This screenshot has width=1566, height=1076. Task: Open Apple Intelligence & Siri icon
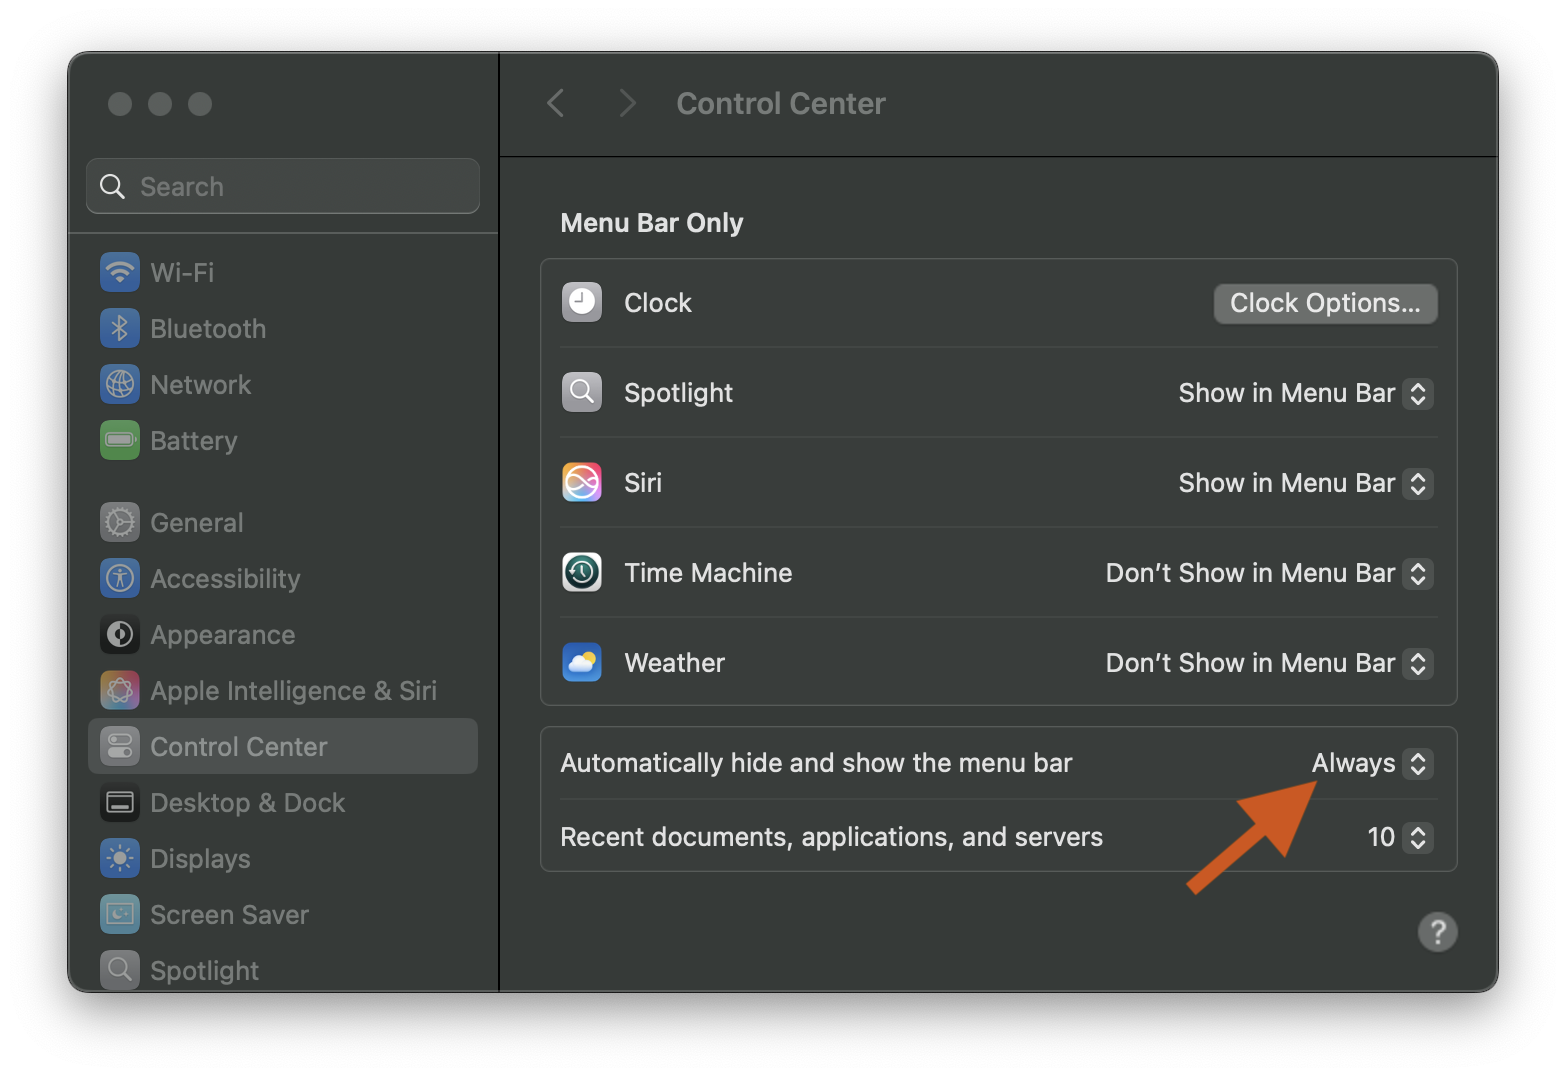120,690
